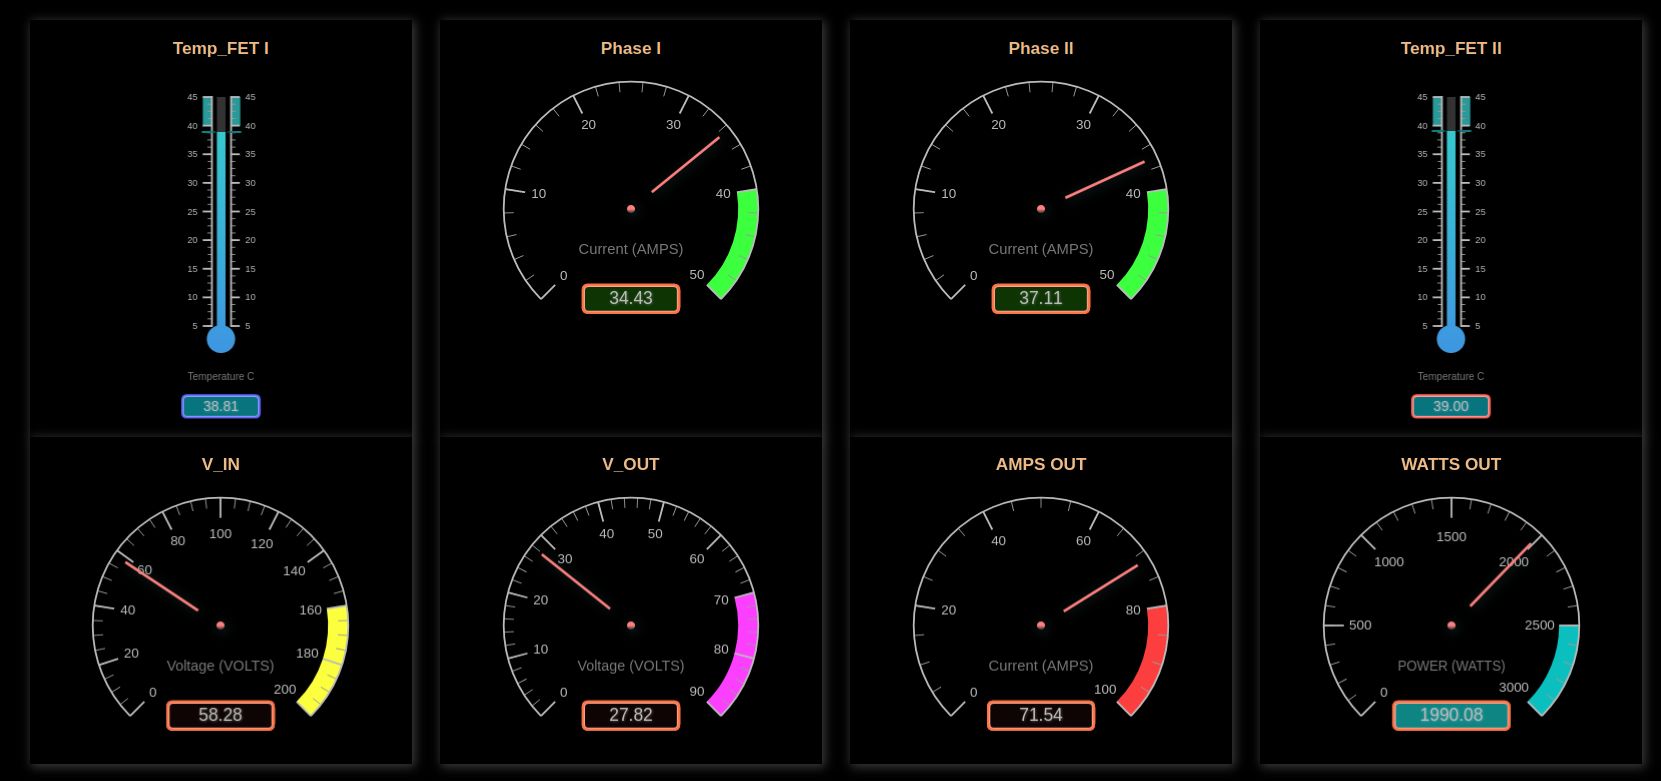Select the 39.00 temperature readout box

tap(1451, 406)
